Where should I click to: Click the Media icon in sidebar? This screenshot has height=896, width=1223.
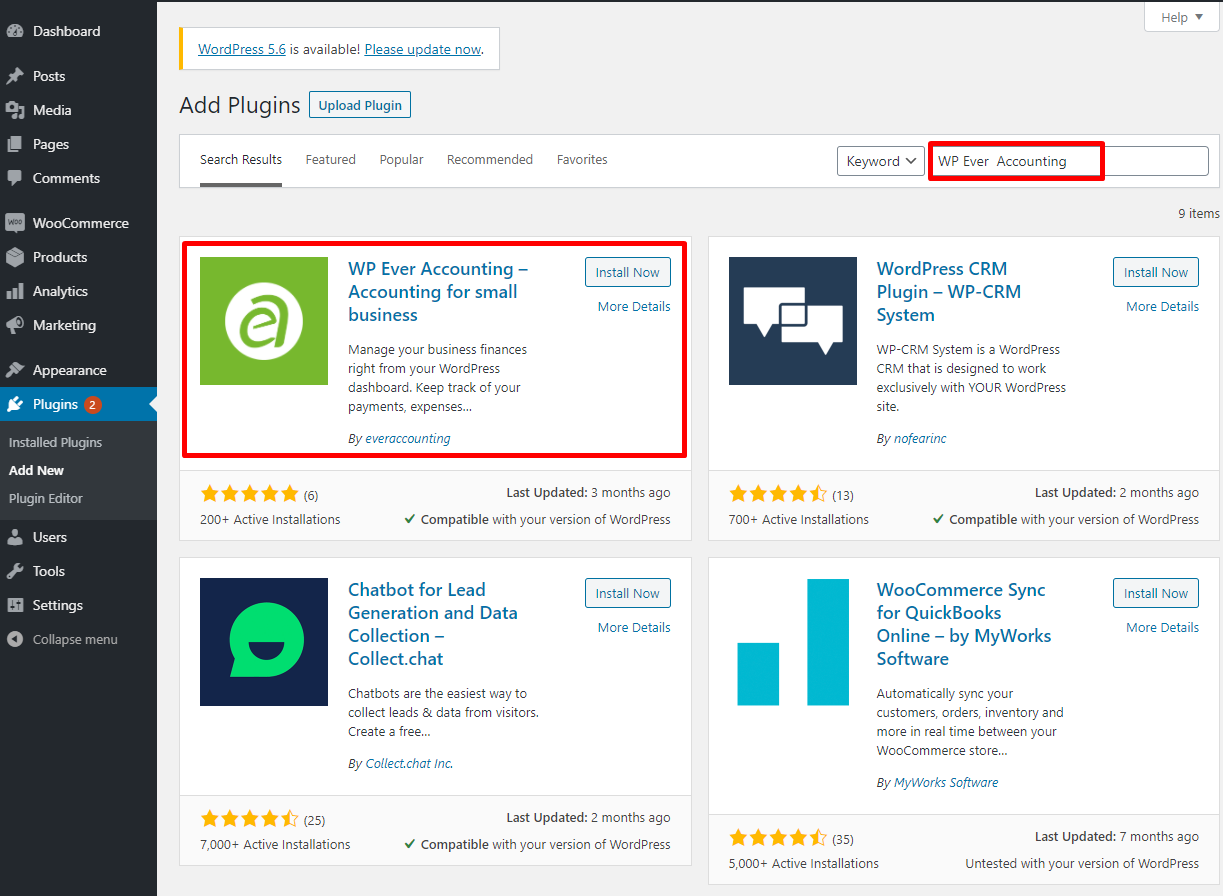click(15, 110)
